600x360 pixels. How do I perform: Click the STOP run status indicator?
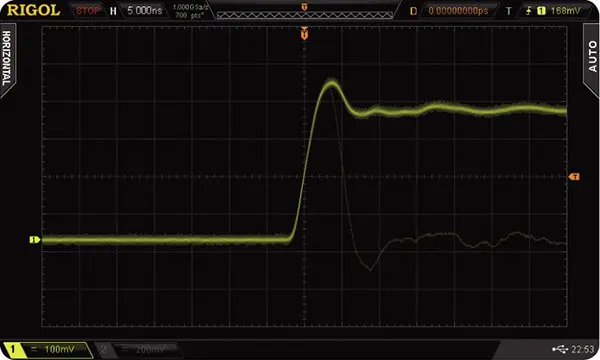87,11
